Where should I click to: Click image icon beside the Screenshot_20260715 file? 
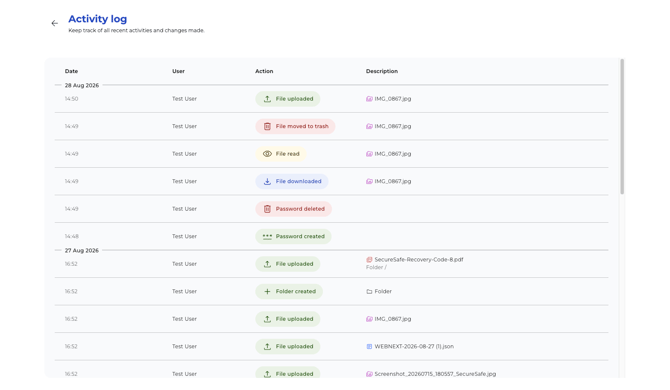[369, 374]
